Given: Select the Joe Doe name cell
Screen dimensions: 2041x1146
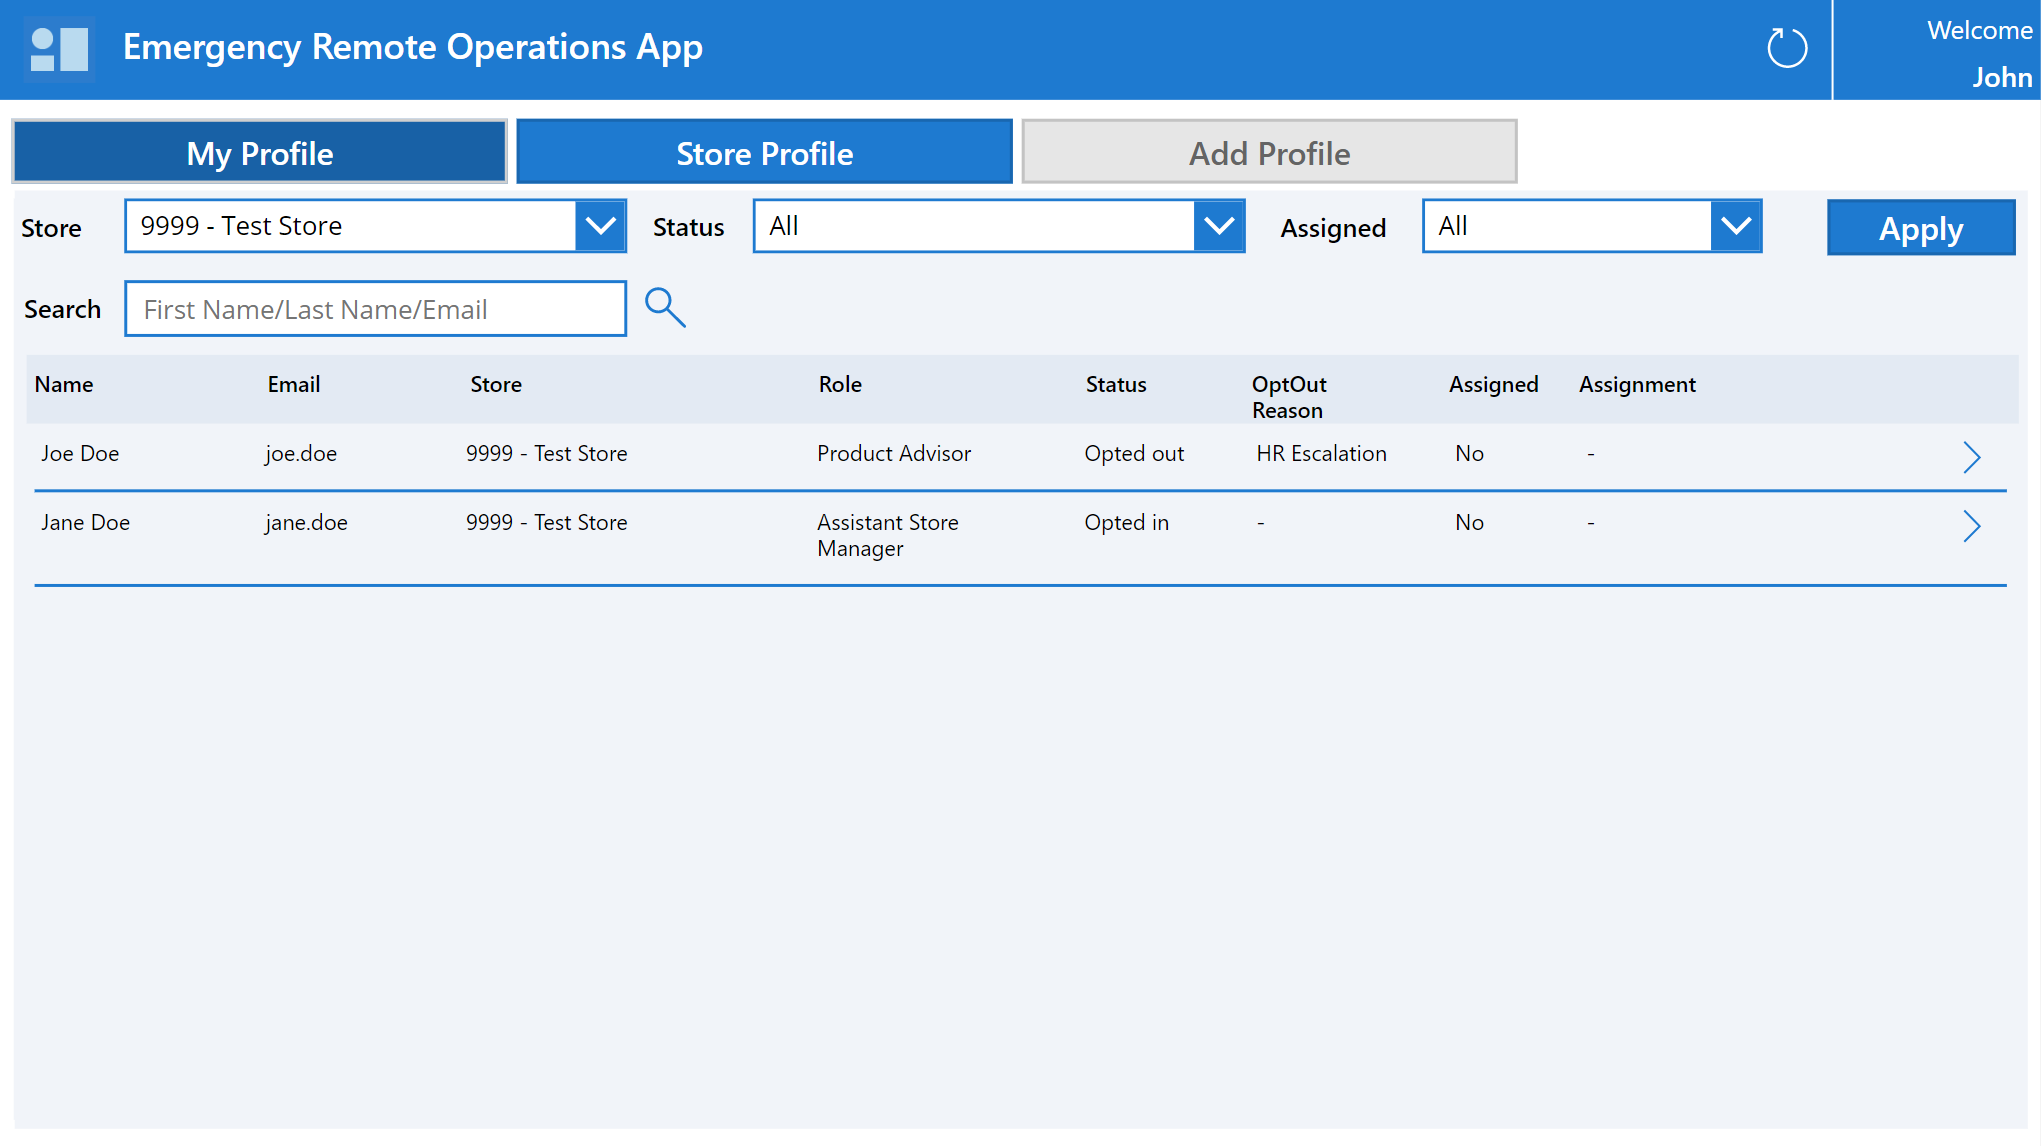Looking at the screenshot, I should click(x=80, y=453).
